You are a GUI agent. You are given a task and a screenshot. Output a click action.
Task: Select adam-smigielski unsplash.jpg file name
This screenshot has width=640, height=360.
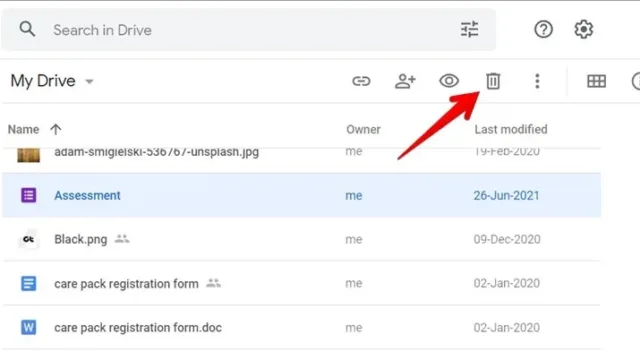[156, 153]
